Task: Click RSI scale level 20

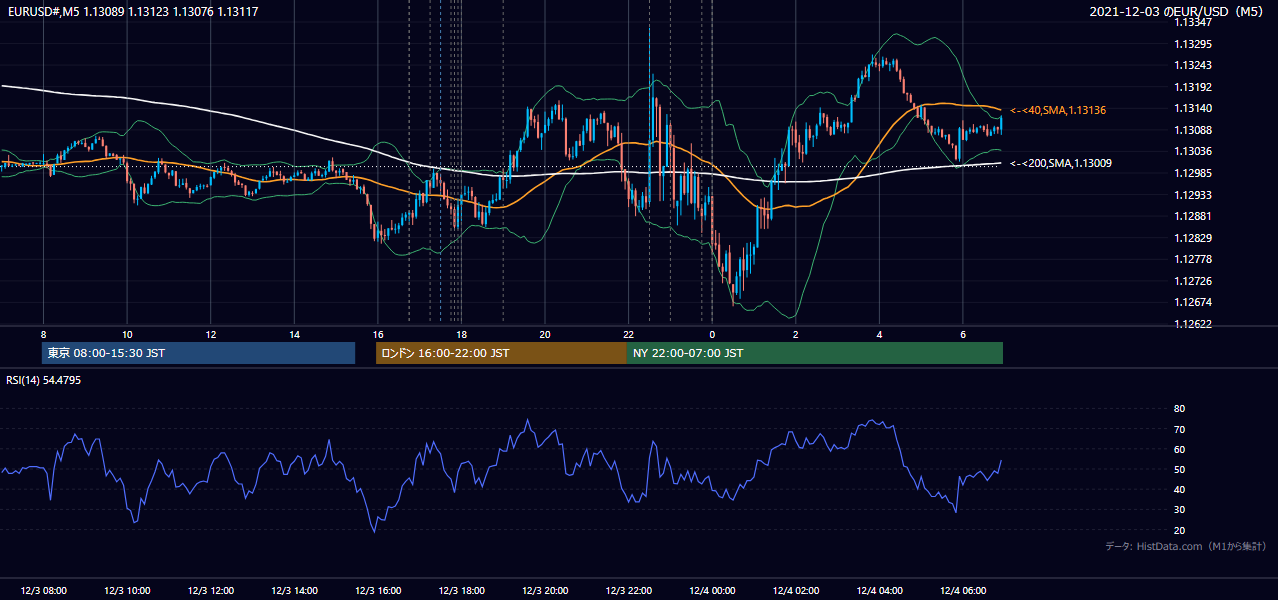Action: (1180, 531)
